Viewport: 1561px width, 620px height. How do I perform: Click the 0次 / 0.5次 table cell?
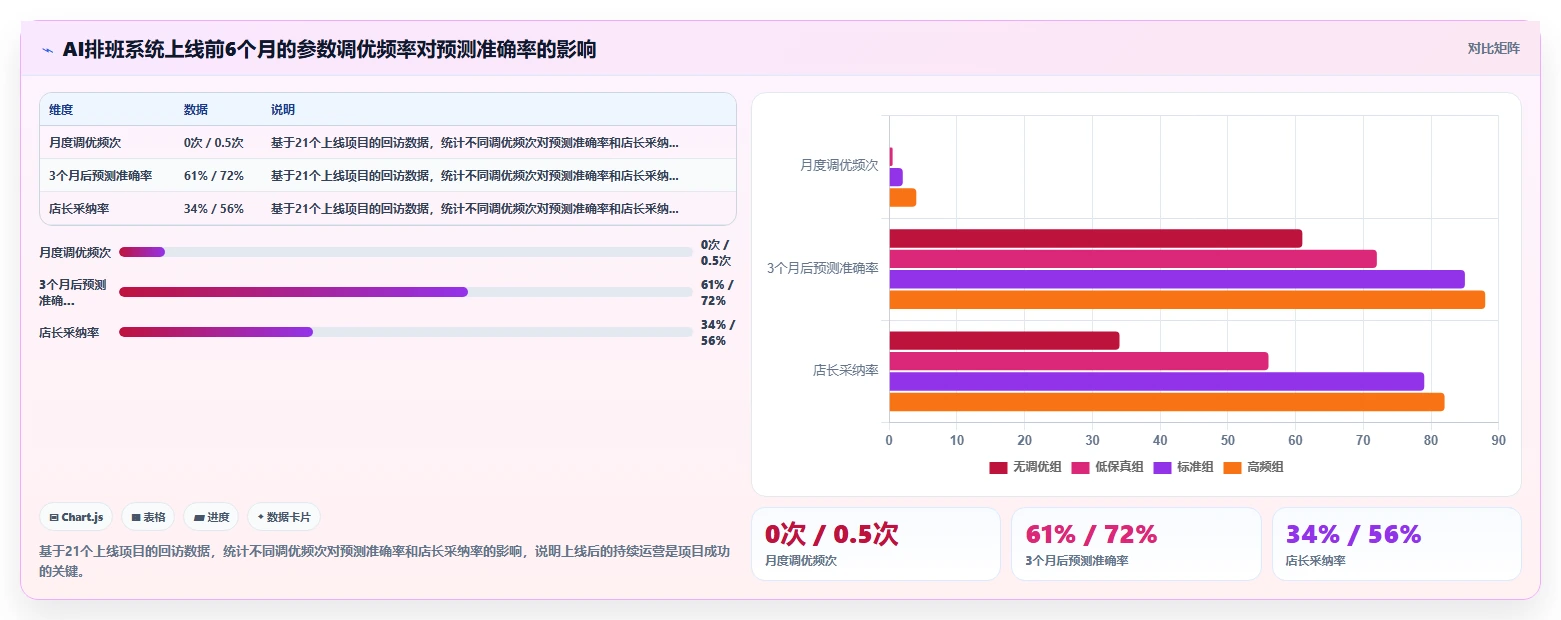pos(214,142)
